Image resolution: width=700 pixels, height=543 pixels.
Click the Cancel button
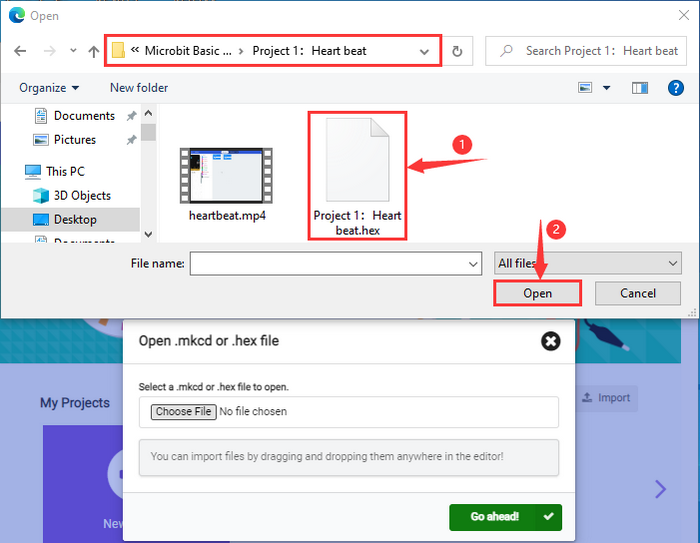[638, 293]
